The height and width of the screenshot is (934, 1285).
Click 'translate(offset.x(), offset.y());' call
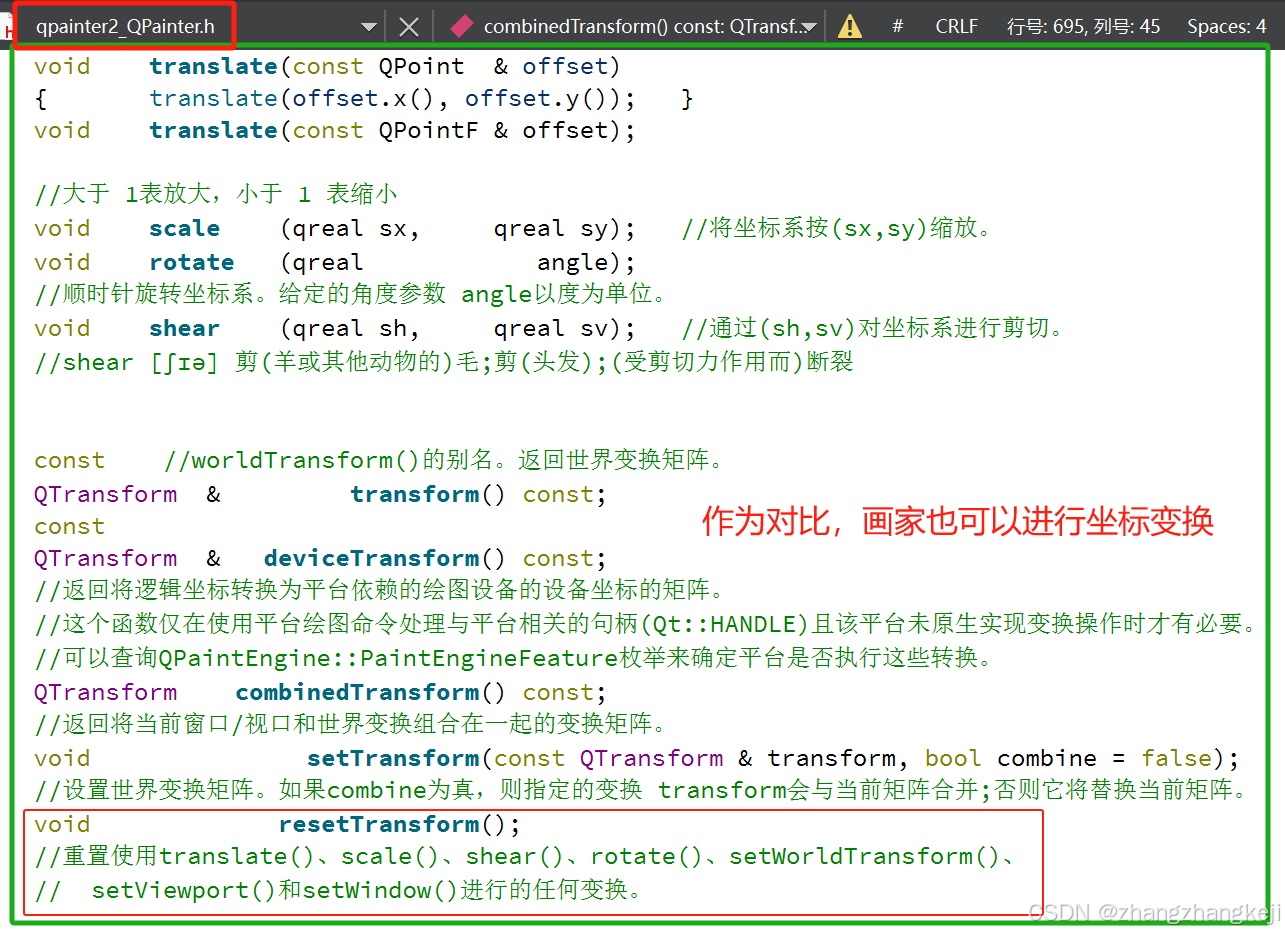point(392,99)
